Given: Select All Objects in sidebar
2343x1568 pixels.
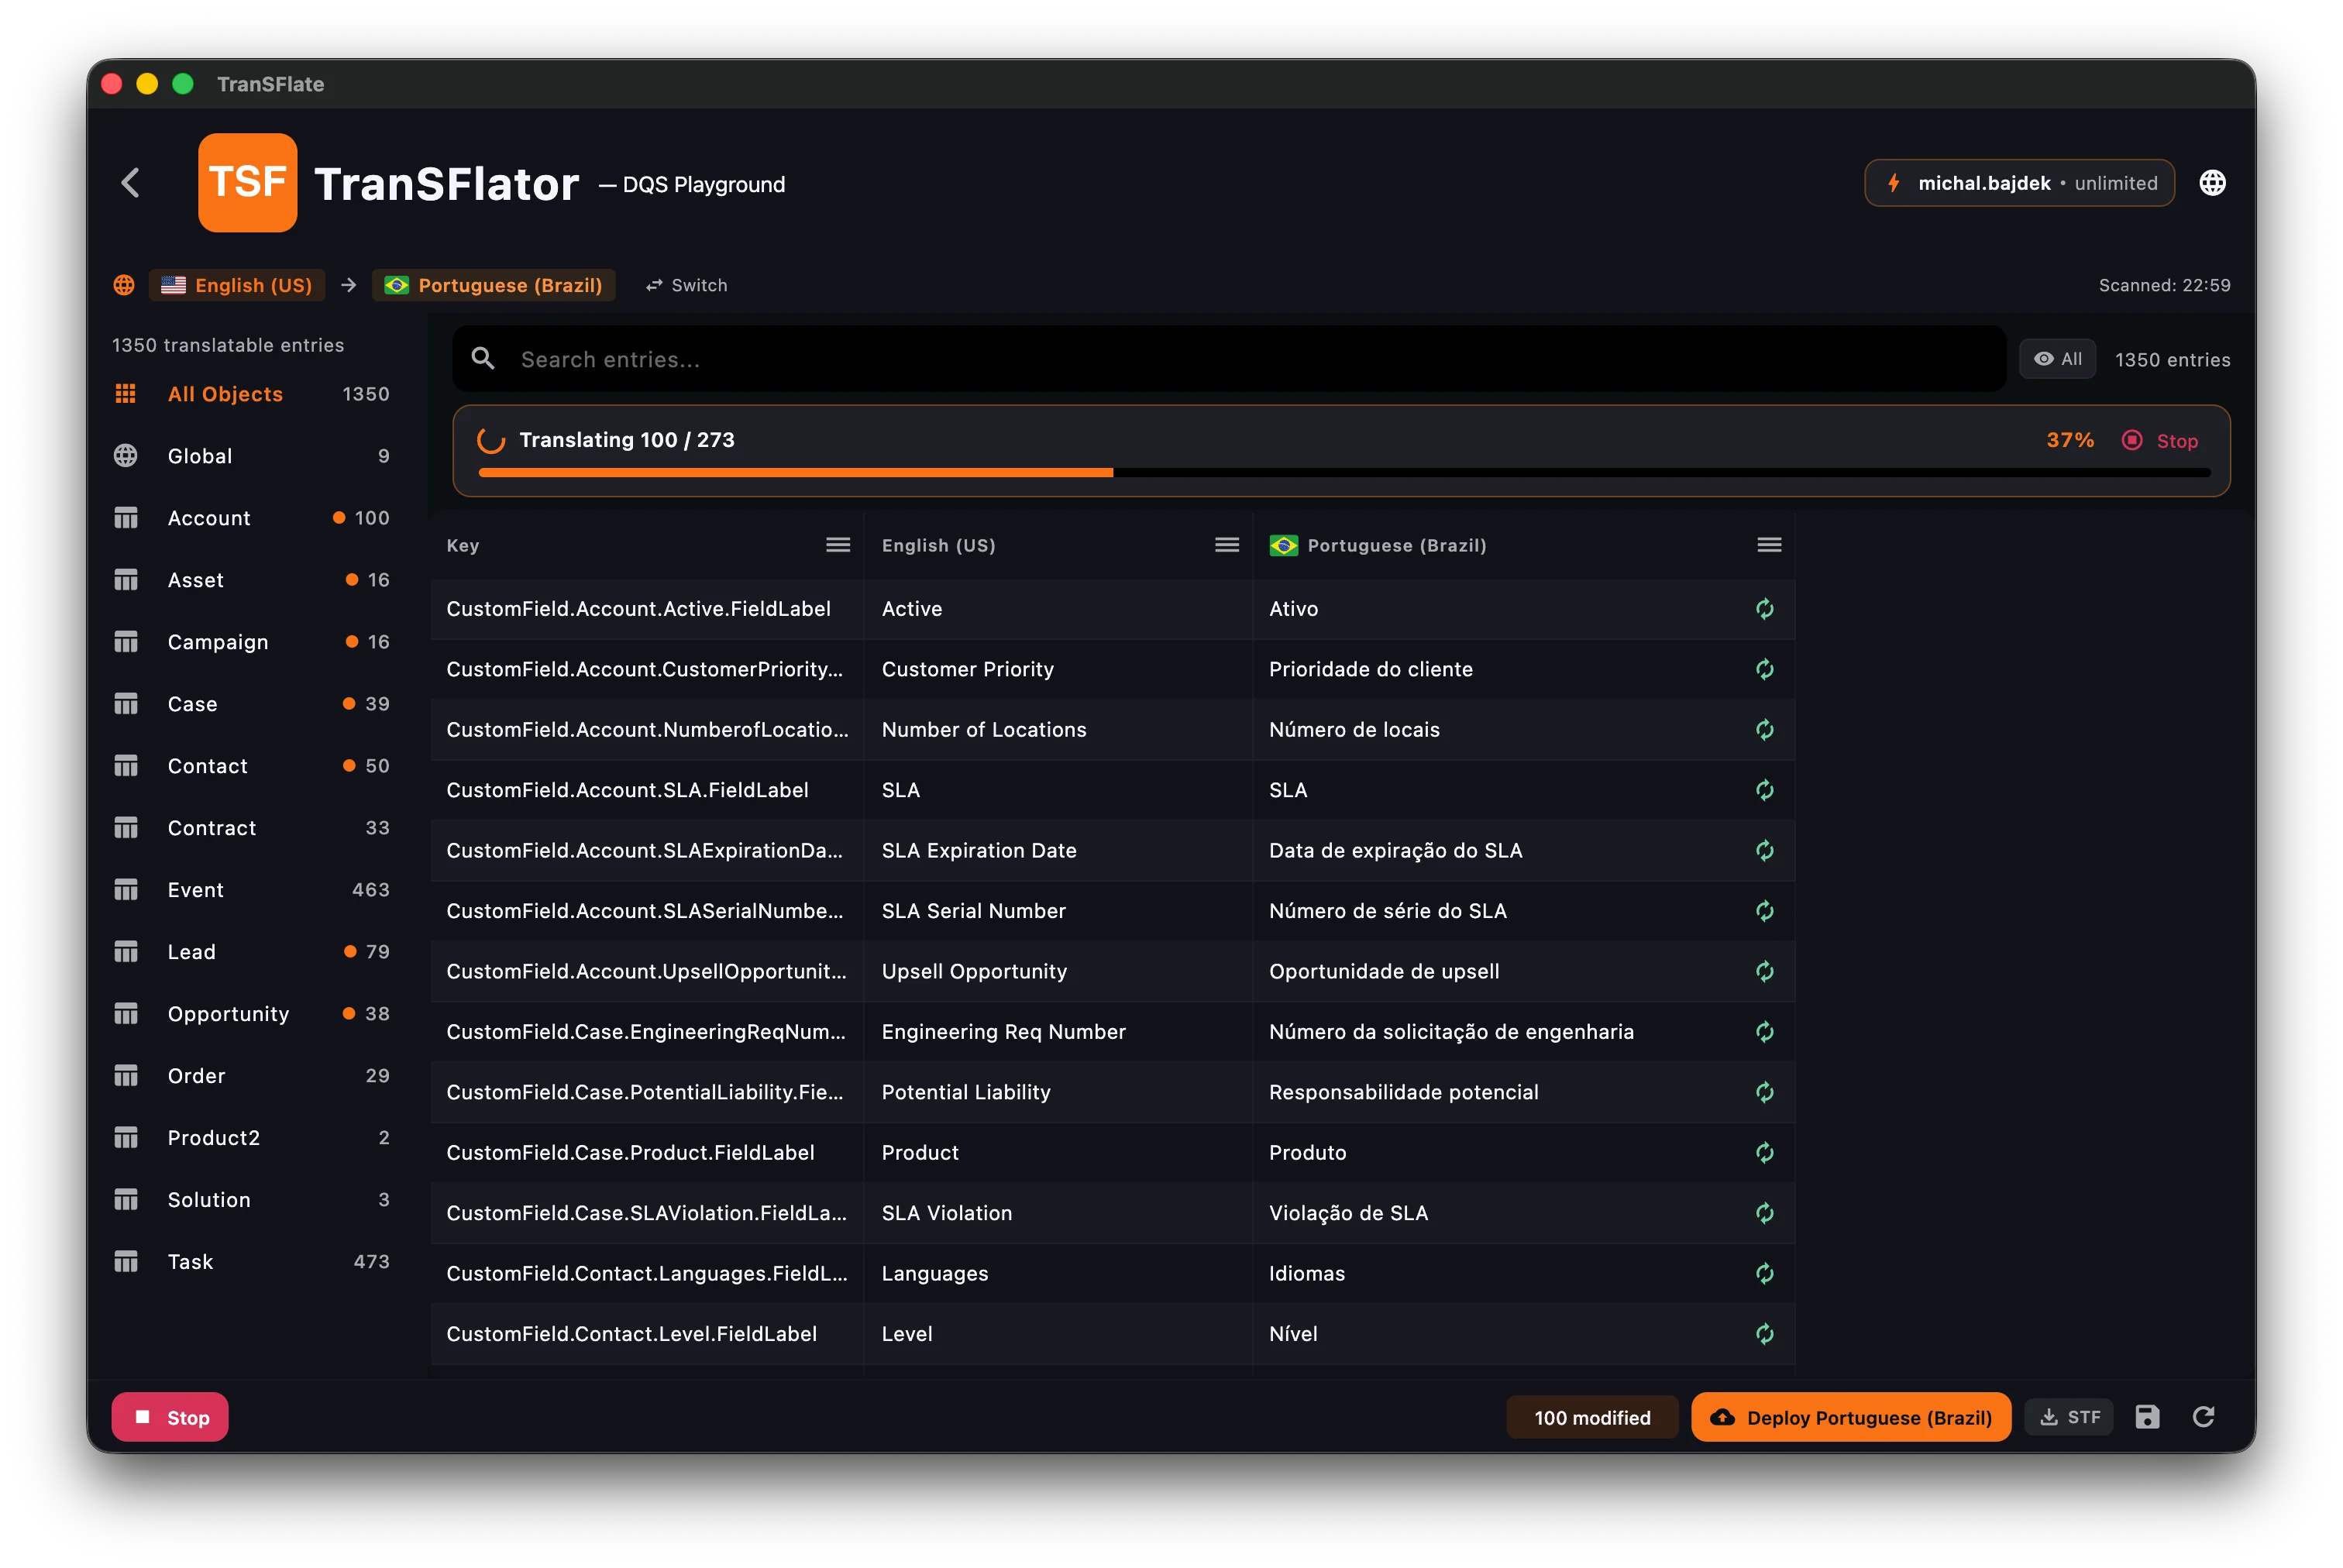Looking at the screenshot, I should click(225, 394).
